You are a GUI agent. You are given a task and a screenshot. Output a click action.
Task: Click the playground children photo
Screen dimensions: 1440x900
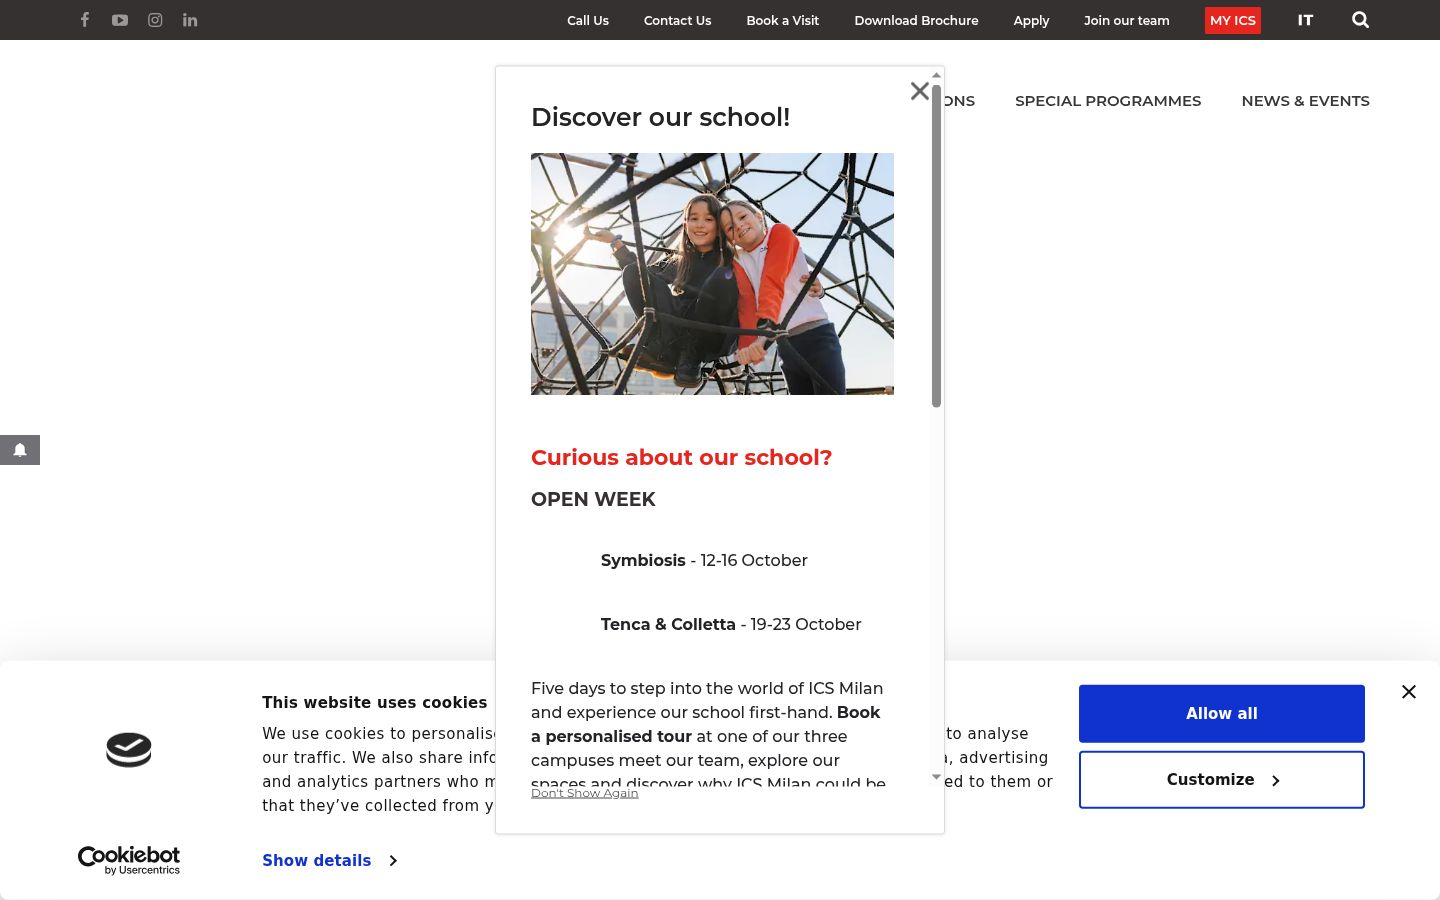pos(712,274)
